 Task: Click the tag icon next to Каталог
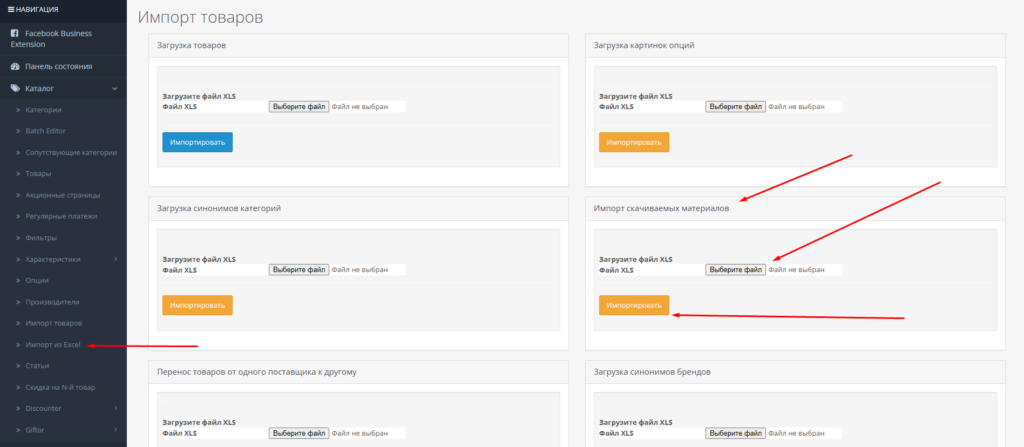point(15,88)
